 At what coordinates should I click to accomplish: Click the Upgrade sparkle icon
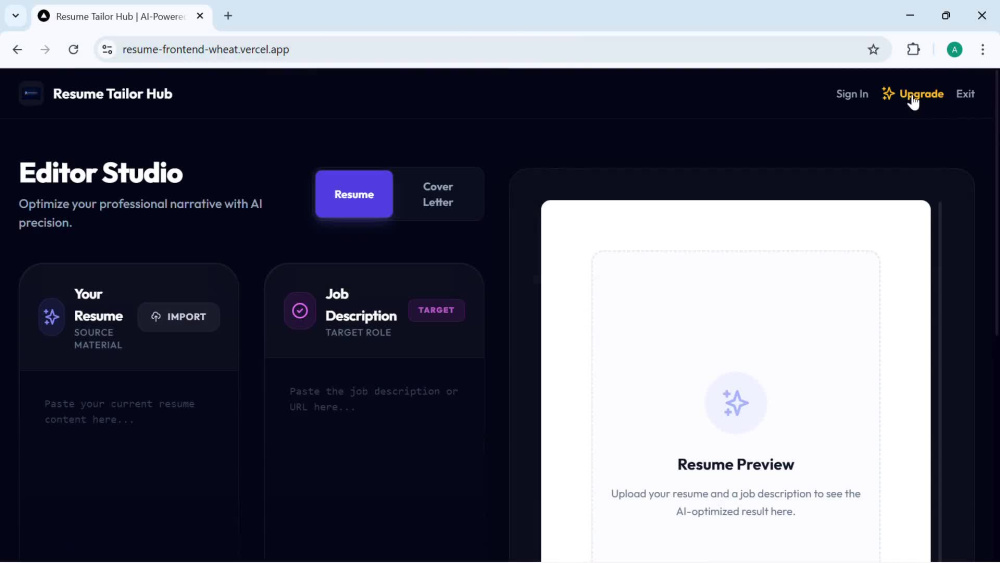[888, 94]
